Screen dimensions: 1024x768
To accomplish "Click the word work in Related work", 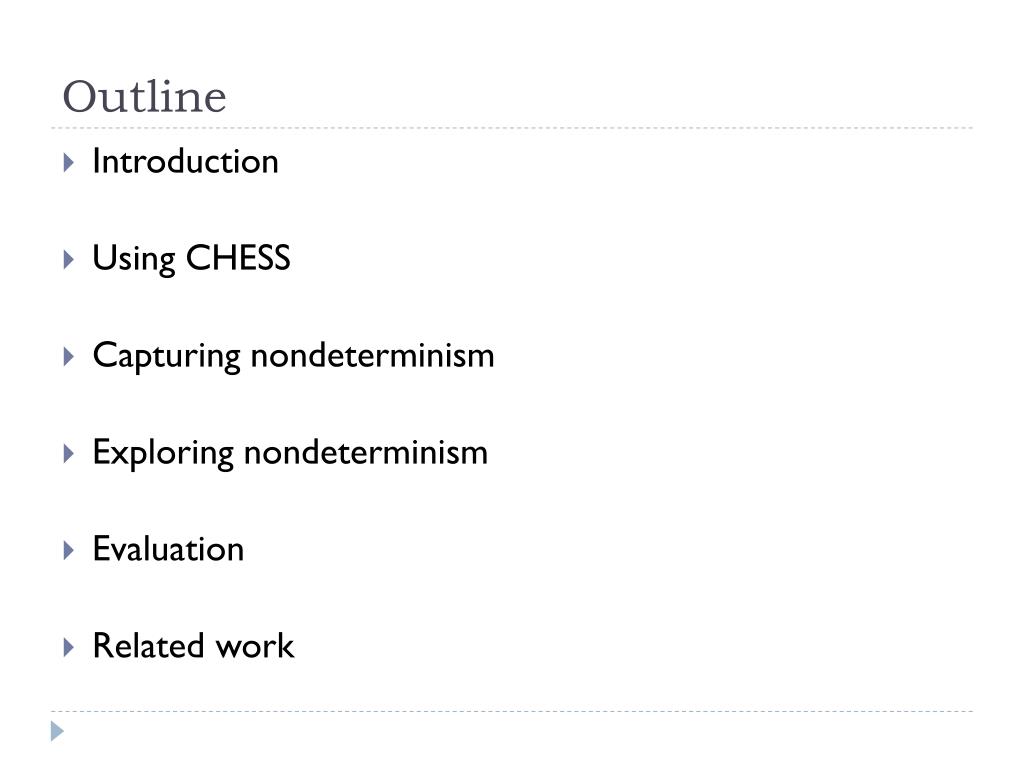I will tap(255, 646).
